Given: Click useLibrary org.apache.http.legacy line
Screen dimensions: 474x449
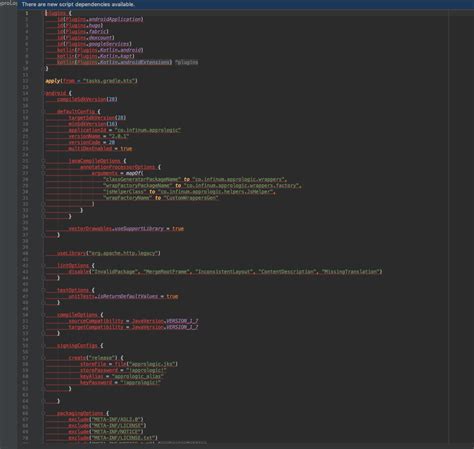Looking at the screenshot, I should pyautogui.click(x=109, y=253).
